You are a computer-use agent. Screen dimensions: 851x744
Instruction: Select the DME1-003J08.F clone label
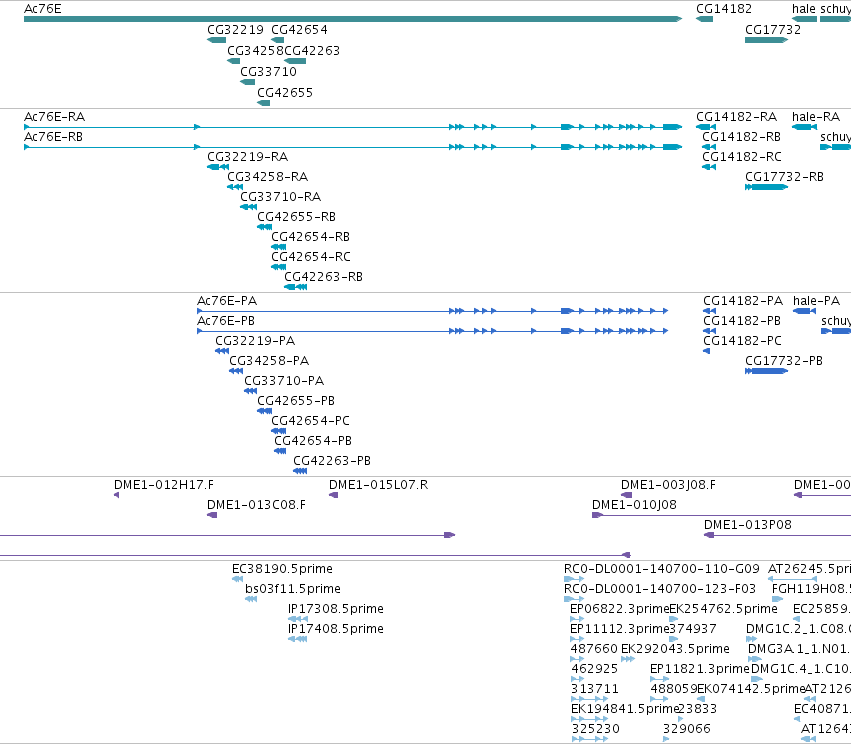[x=669, y=485]
